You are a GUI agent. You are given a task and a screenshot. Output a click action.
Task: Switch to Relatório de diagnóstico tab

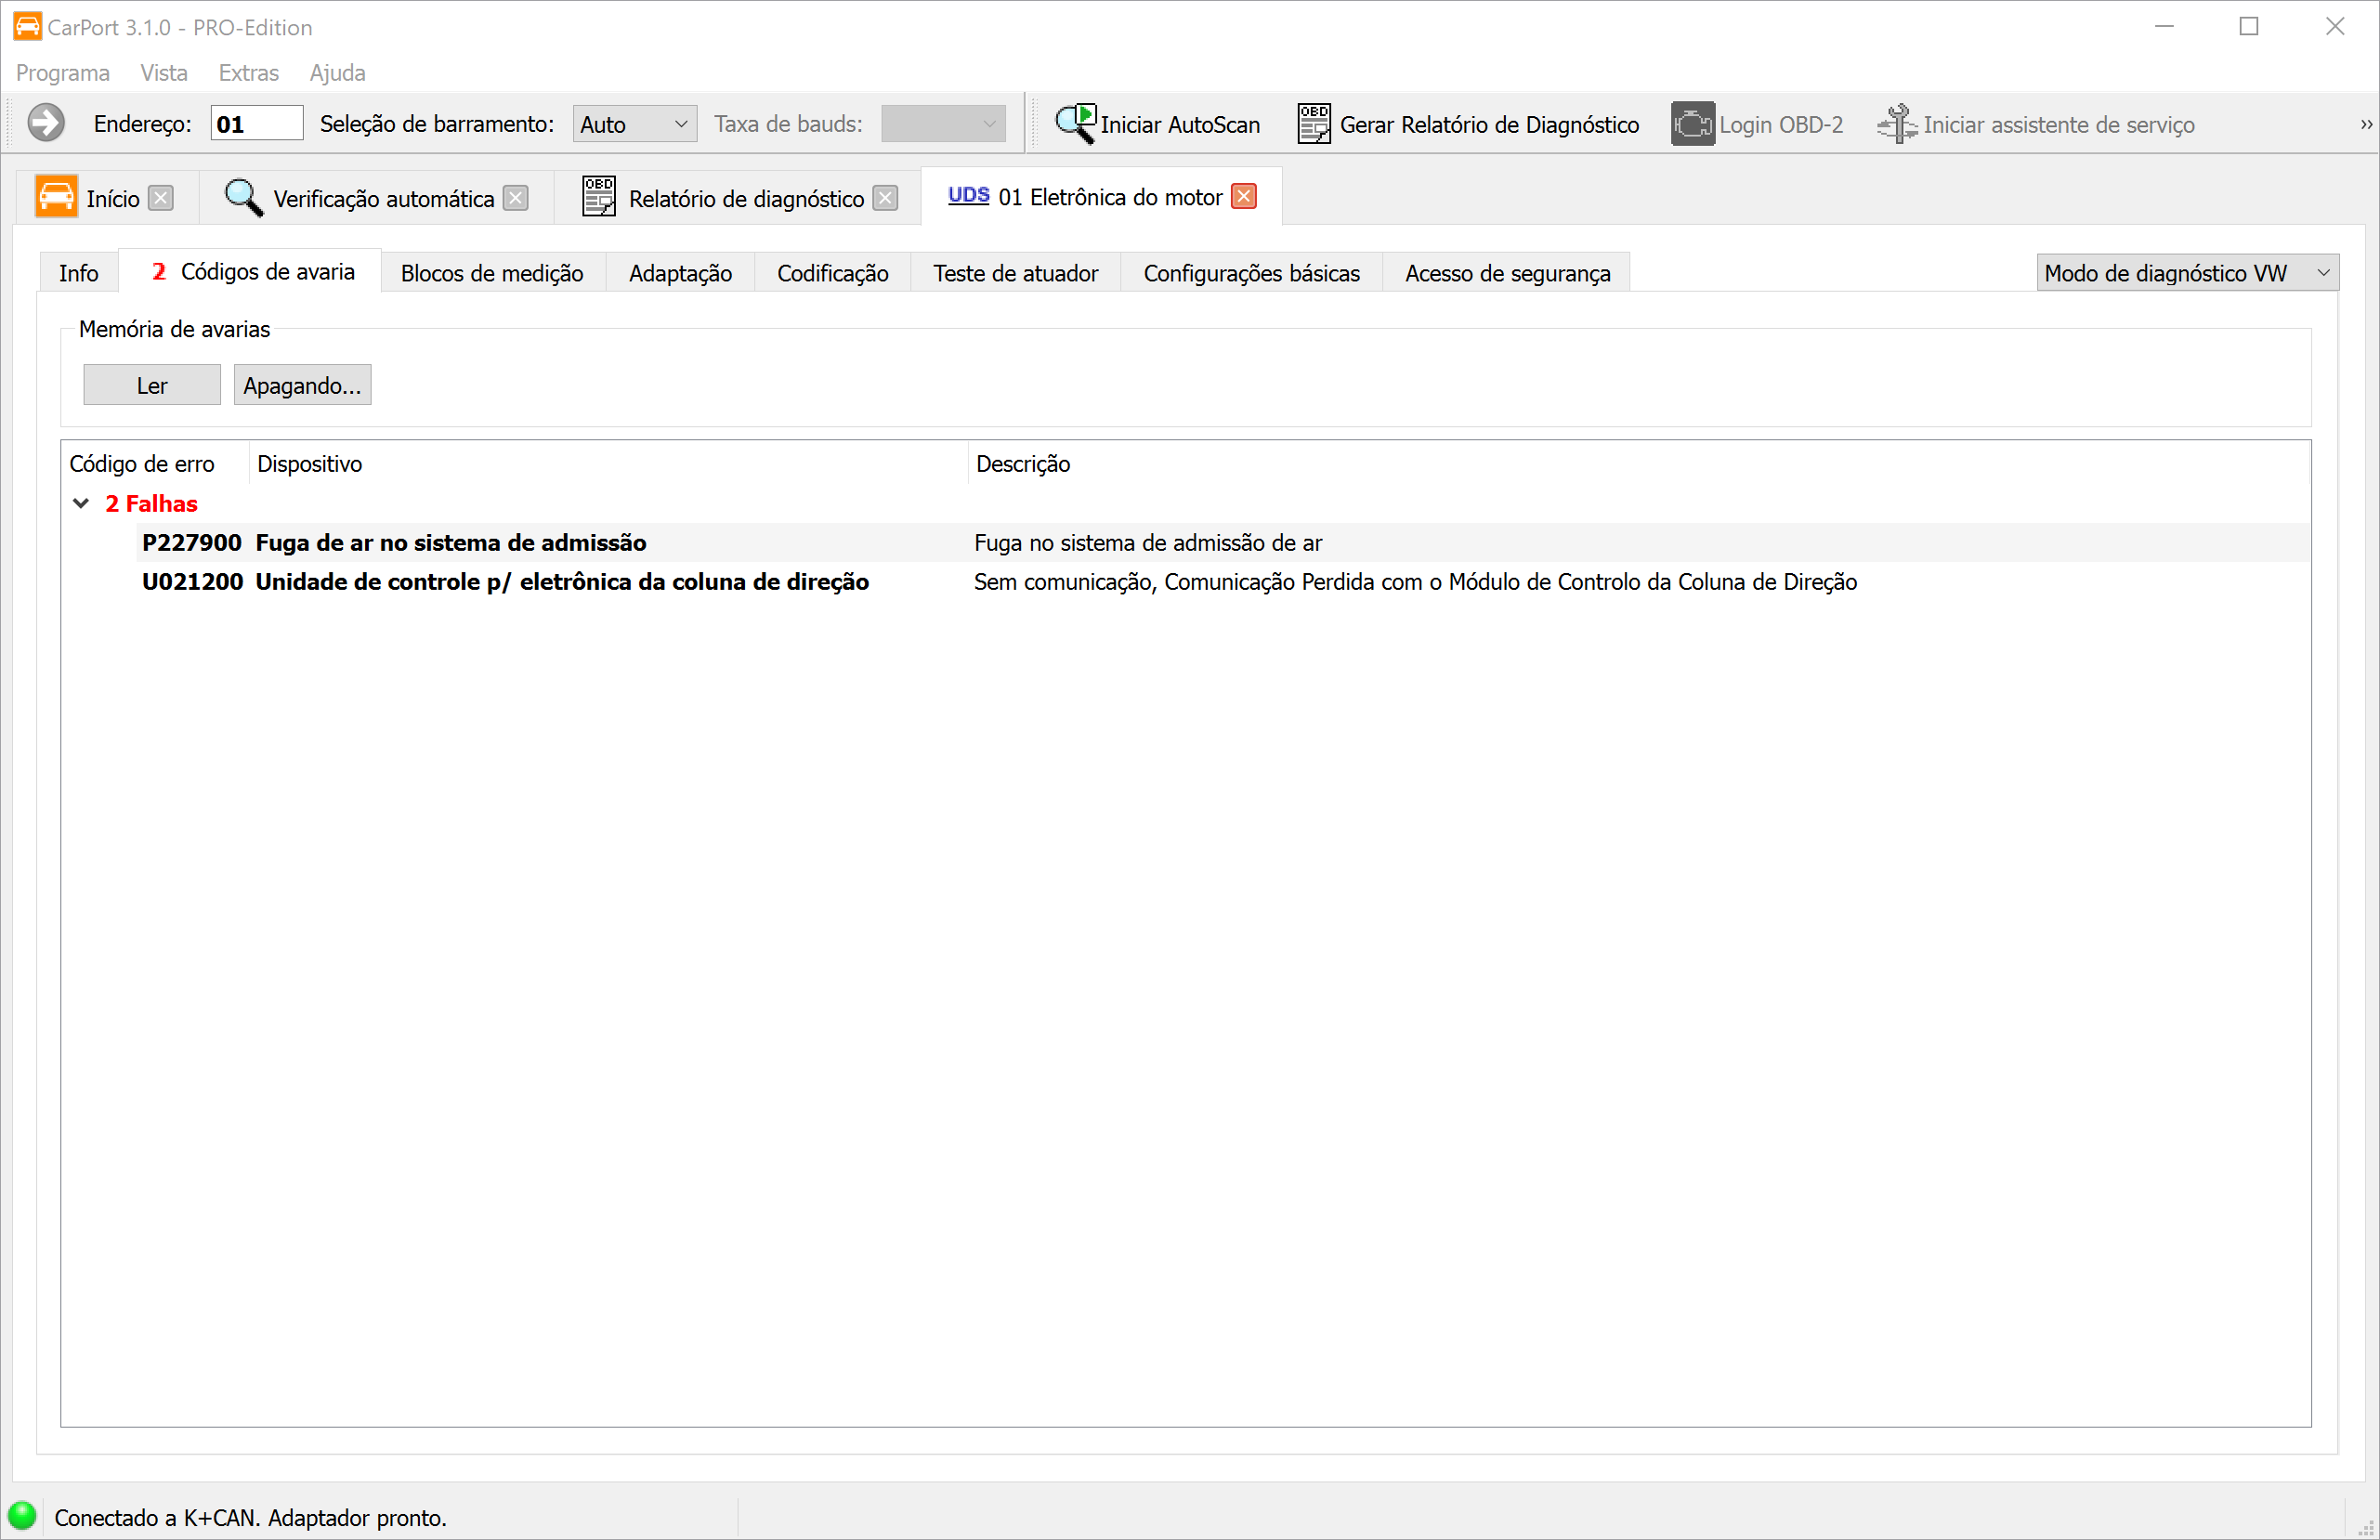pos(745,199)
